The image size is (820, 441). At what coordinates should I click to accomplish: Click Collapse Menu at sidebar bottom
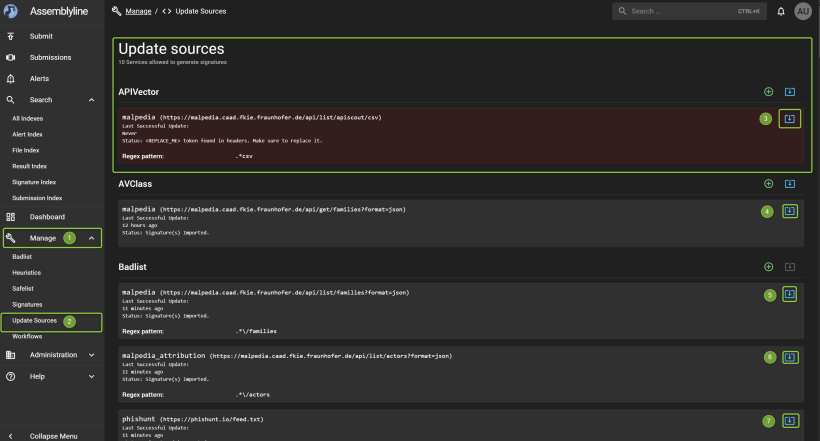(53, 436)
